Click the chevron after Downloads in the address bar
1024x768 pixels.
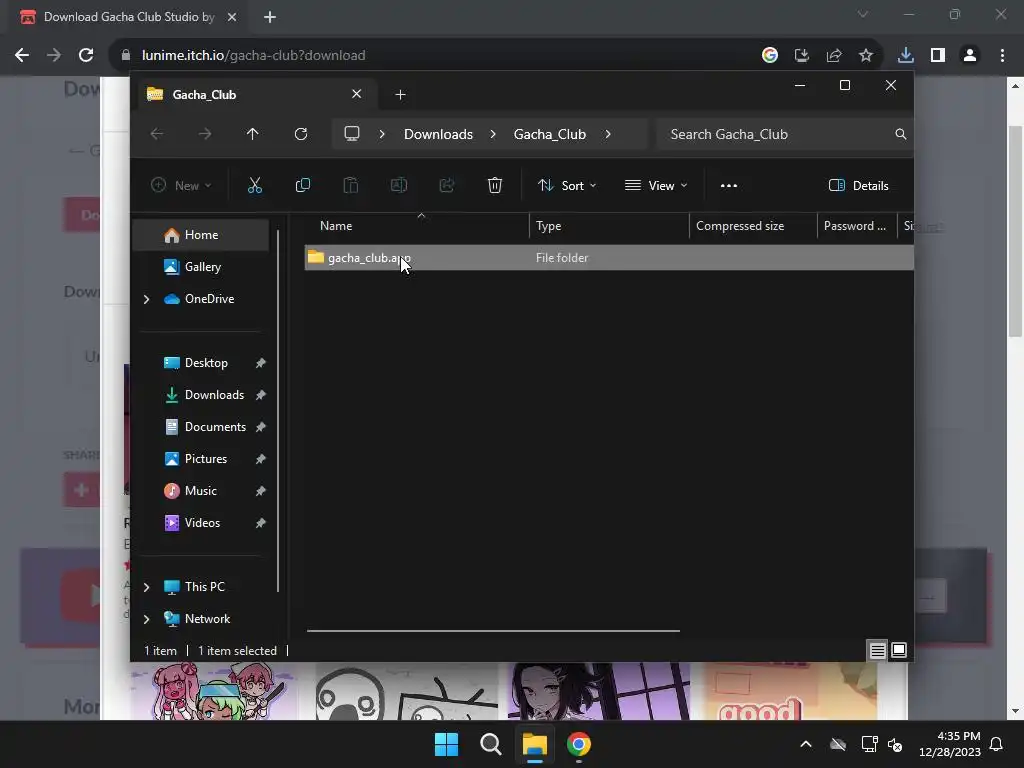pyautogui.click(x=493, y=134)
